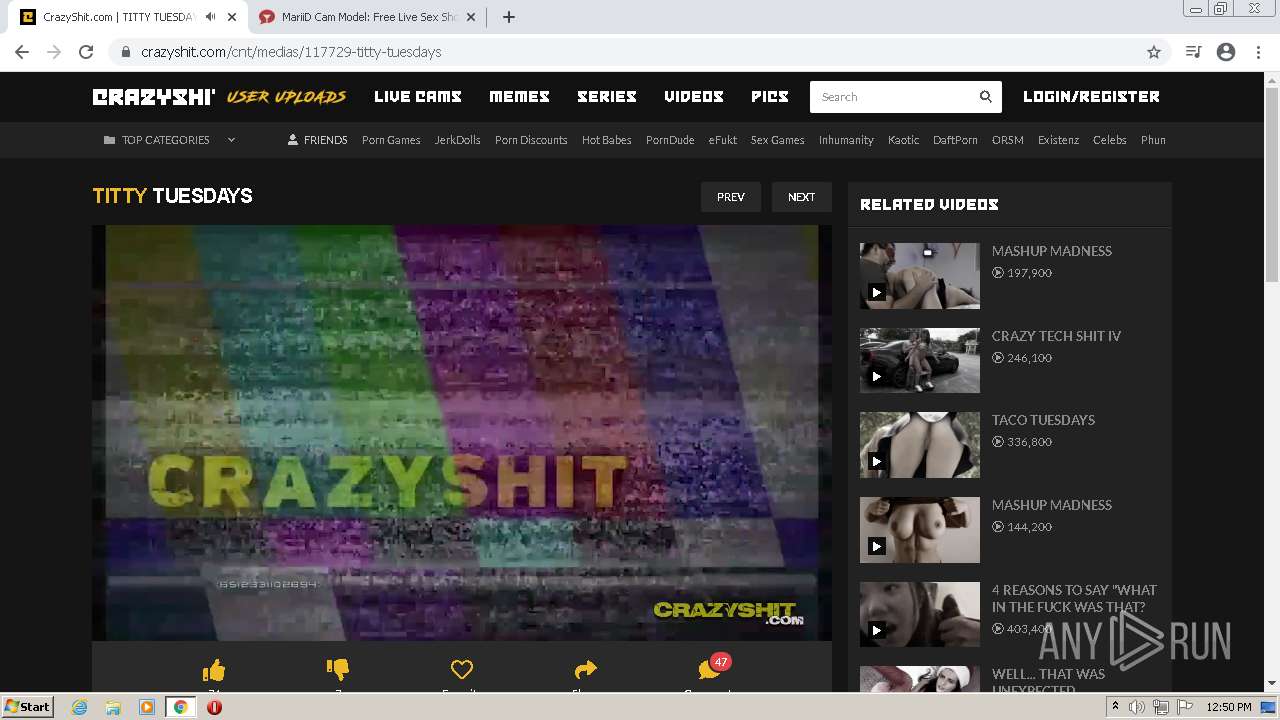The width and height of the screenshot is (1280, 720).
Task: Open the Live Cams menu item
Action: (x=418, y=97)
